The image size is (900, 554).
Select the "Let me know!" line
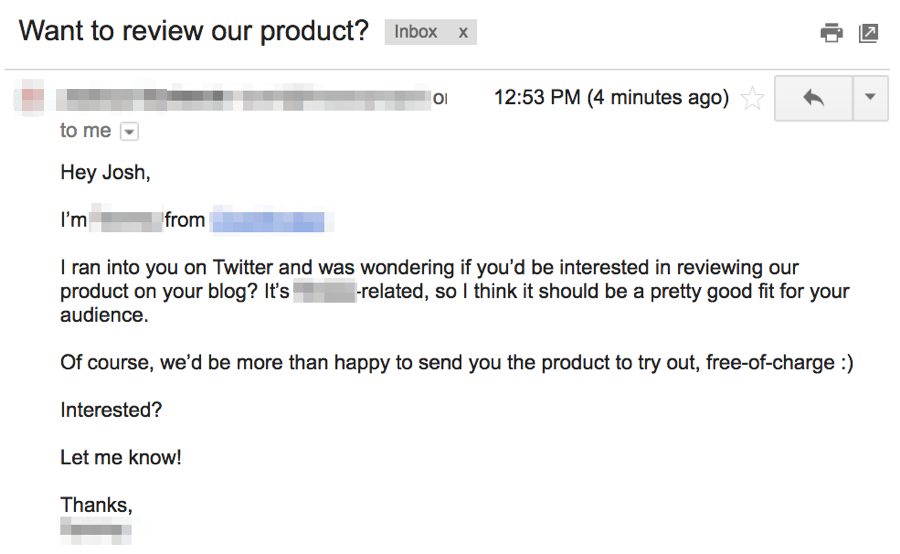coord(121,458)
